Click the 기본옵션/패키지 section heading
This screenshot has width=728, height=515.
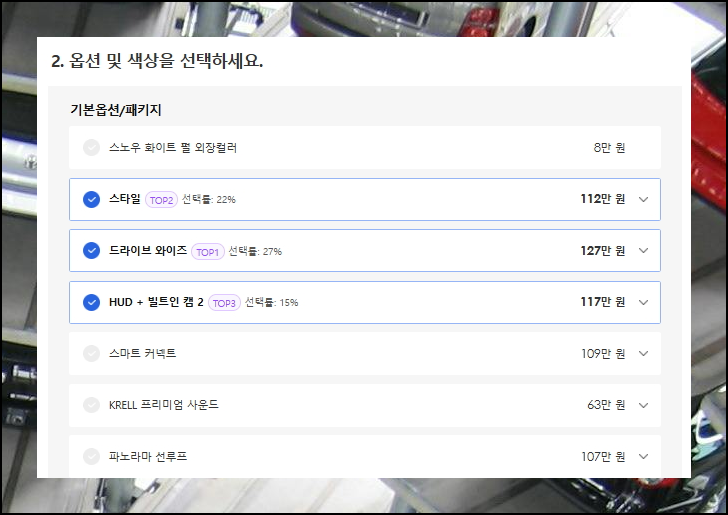116,110
